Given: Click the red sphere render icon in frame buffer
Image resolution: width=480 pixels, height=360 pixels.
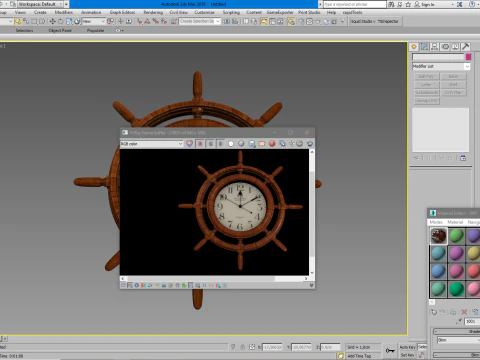Looking at the screenshot, I should point(272,144).
